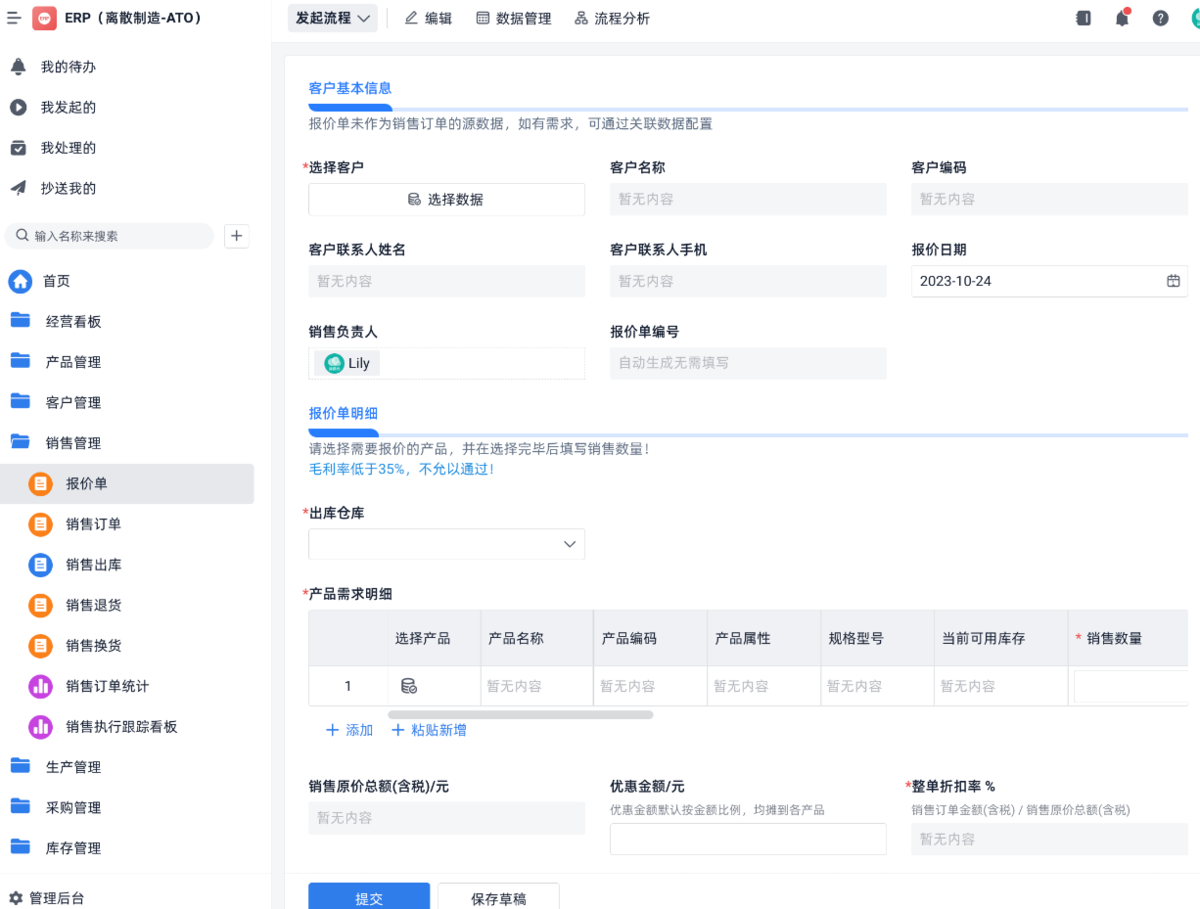Switch to 流程分析 tab

612,18
